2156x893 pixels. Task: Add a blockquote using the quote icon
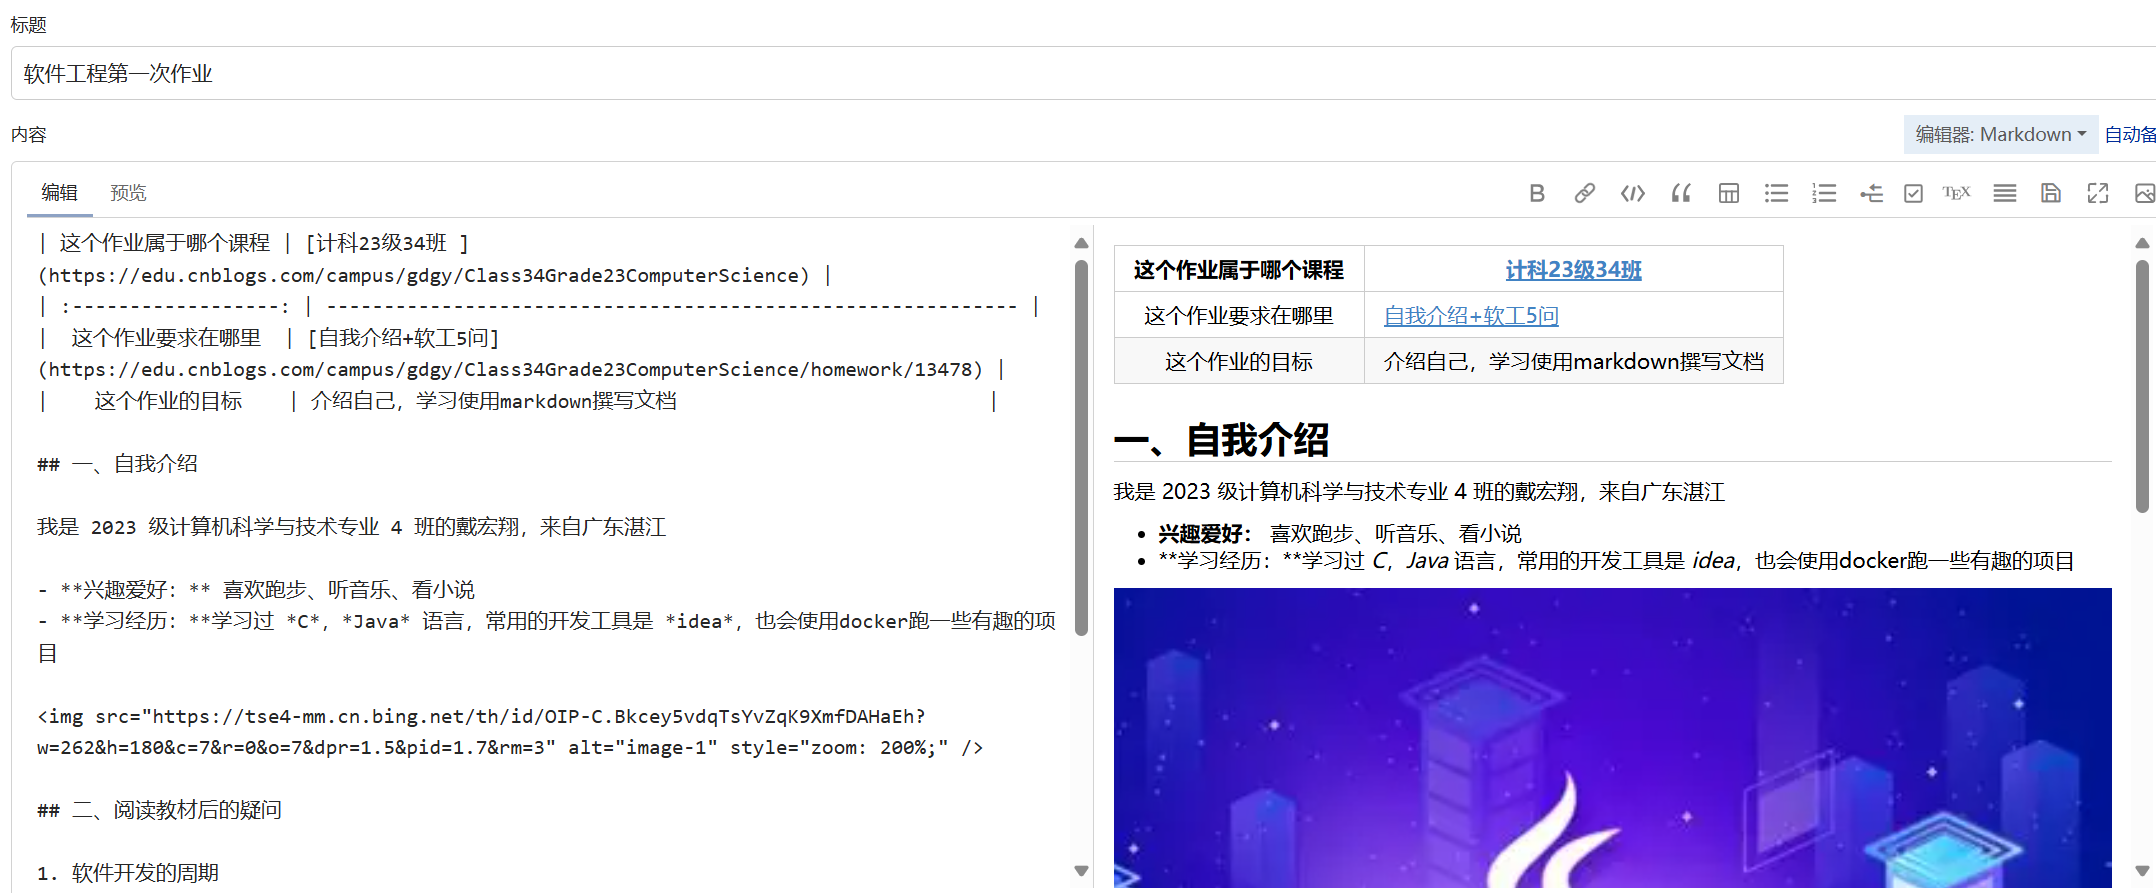click(x=1681, y=193)
